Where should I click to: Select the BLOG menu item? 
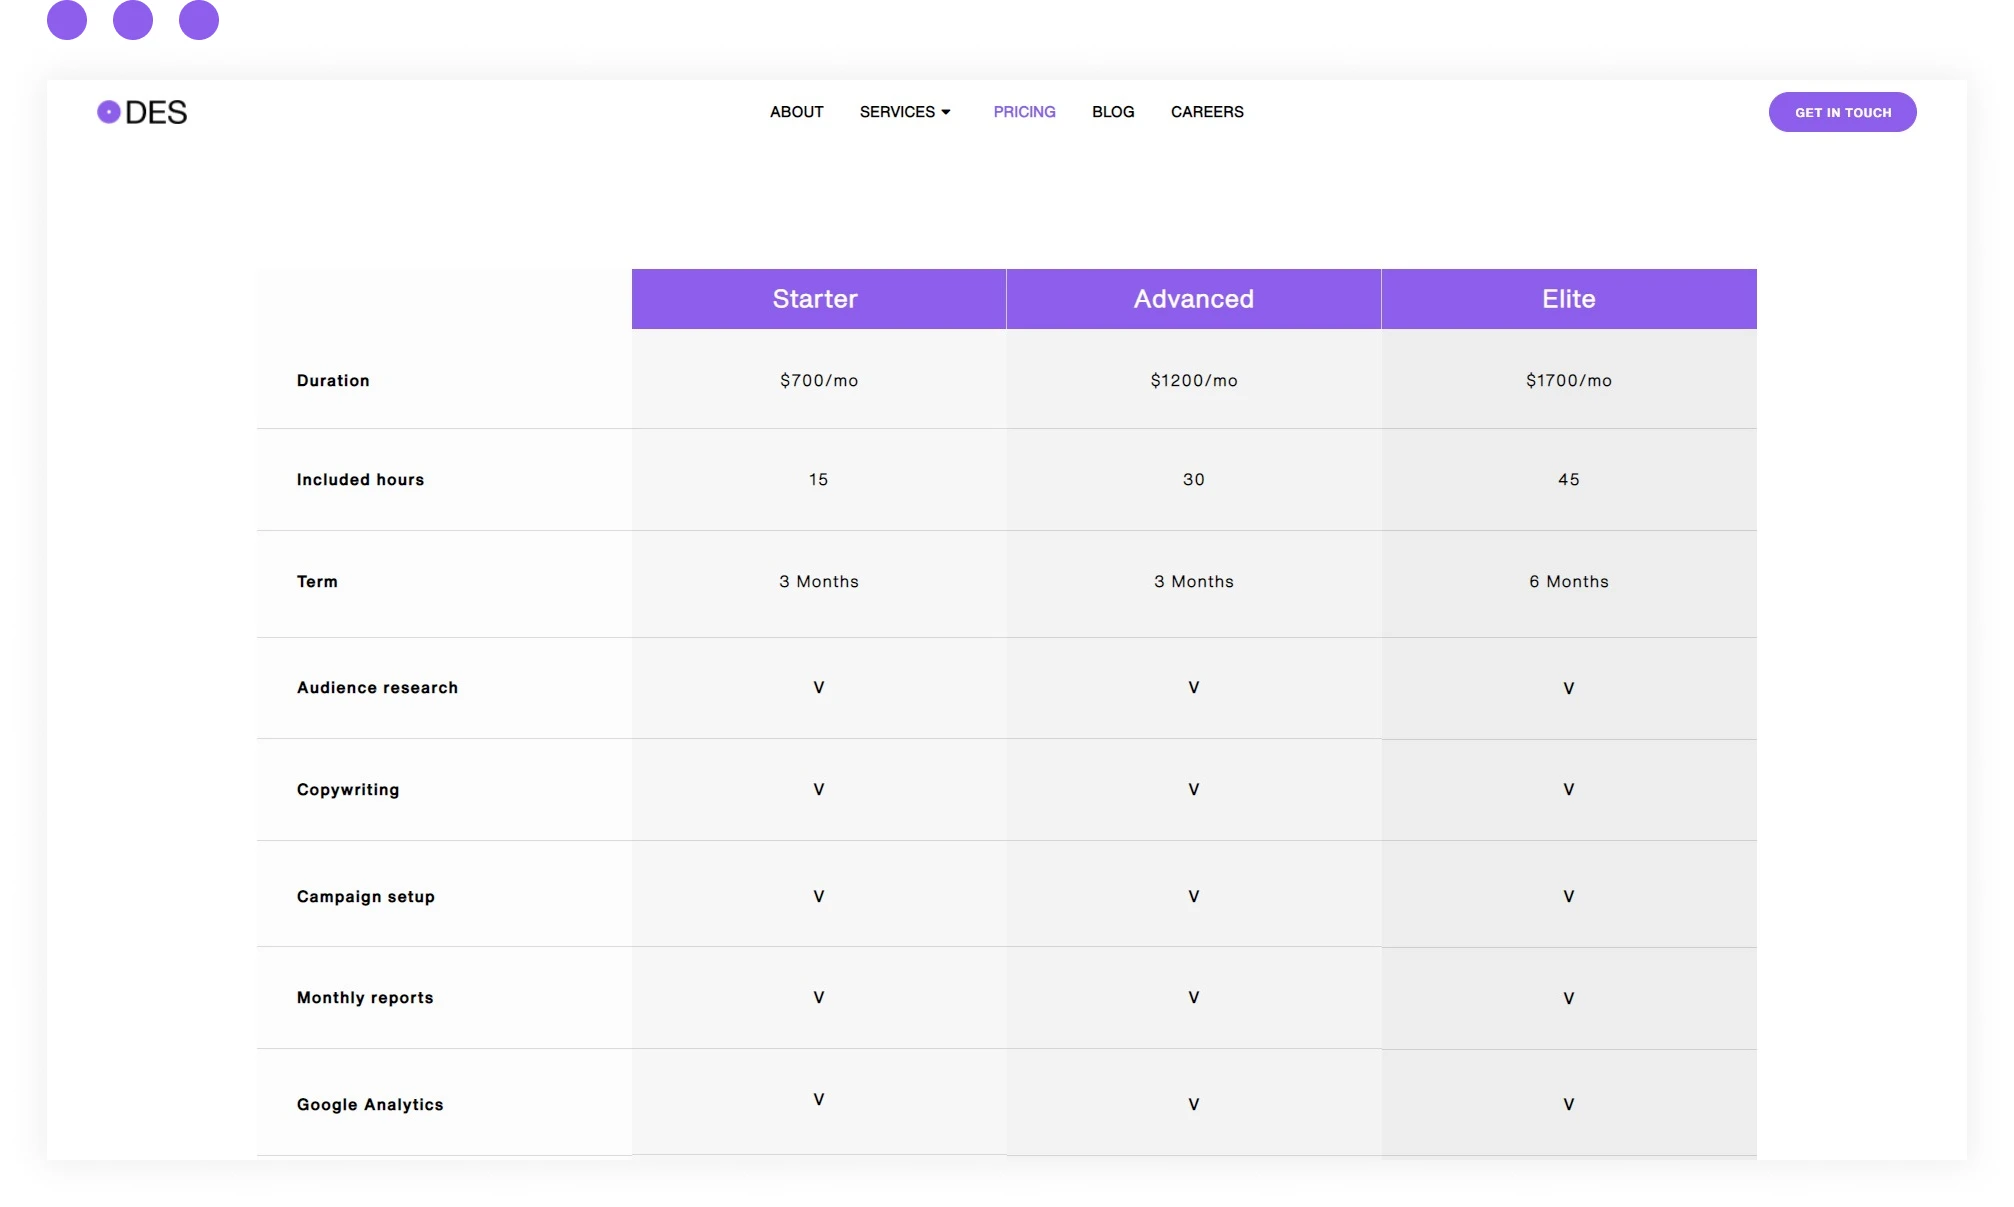(1112, 111)
